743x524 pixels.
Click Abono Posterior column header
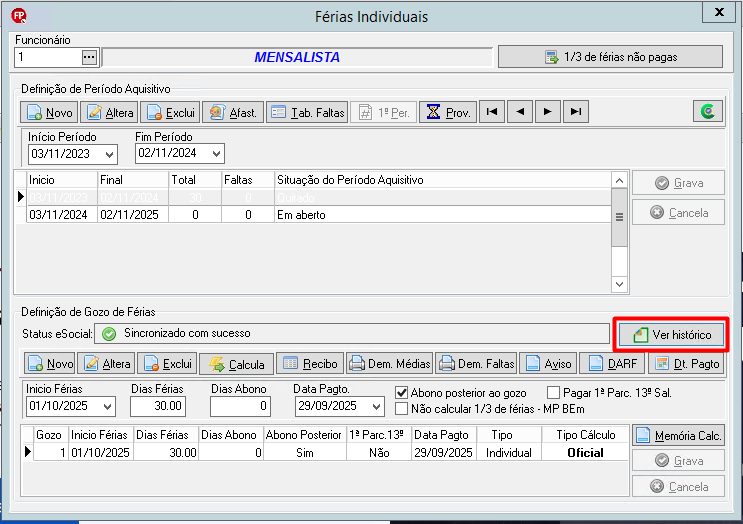pos(304,435)
